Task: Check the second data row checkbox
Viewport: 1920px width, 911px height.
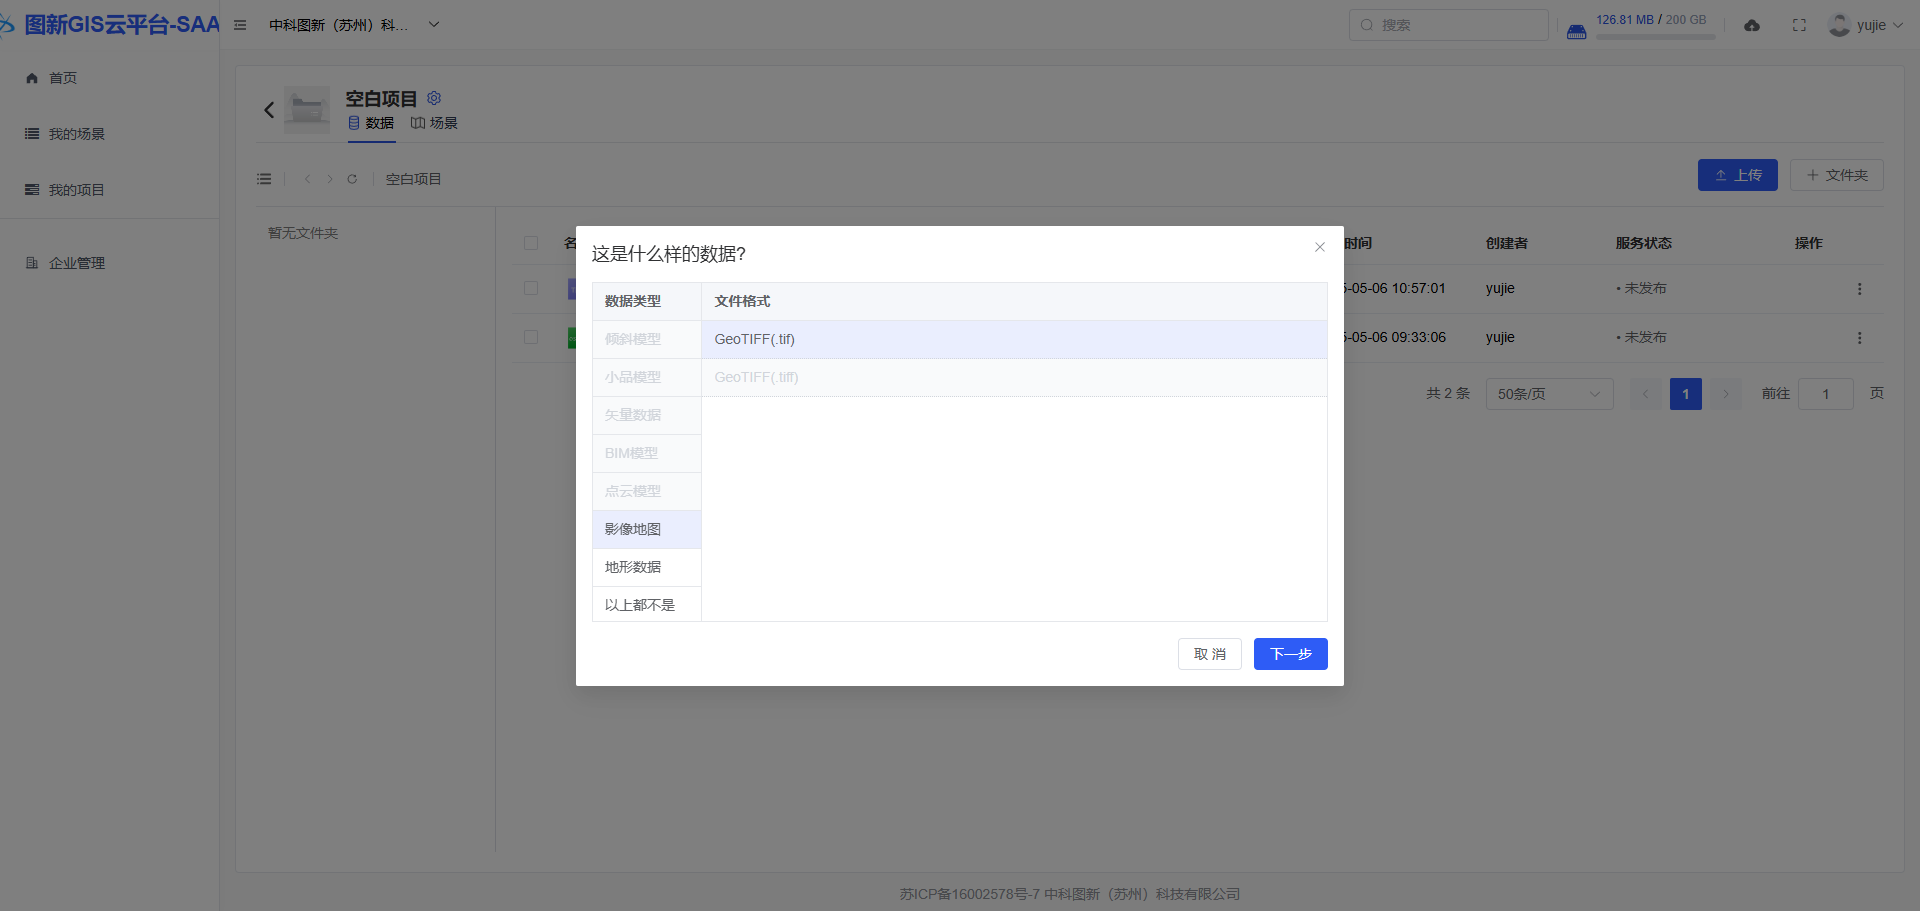Action: [x=531, y=337]
